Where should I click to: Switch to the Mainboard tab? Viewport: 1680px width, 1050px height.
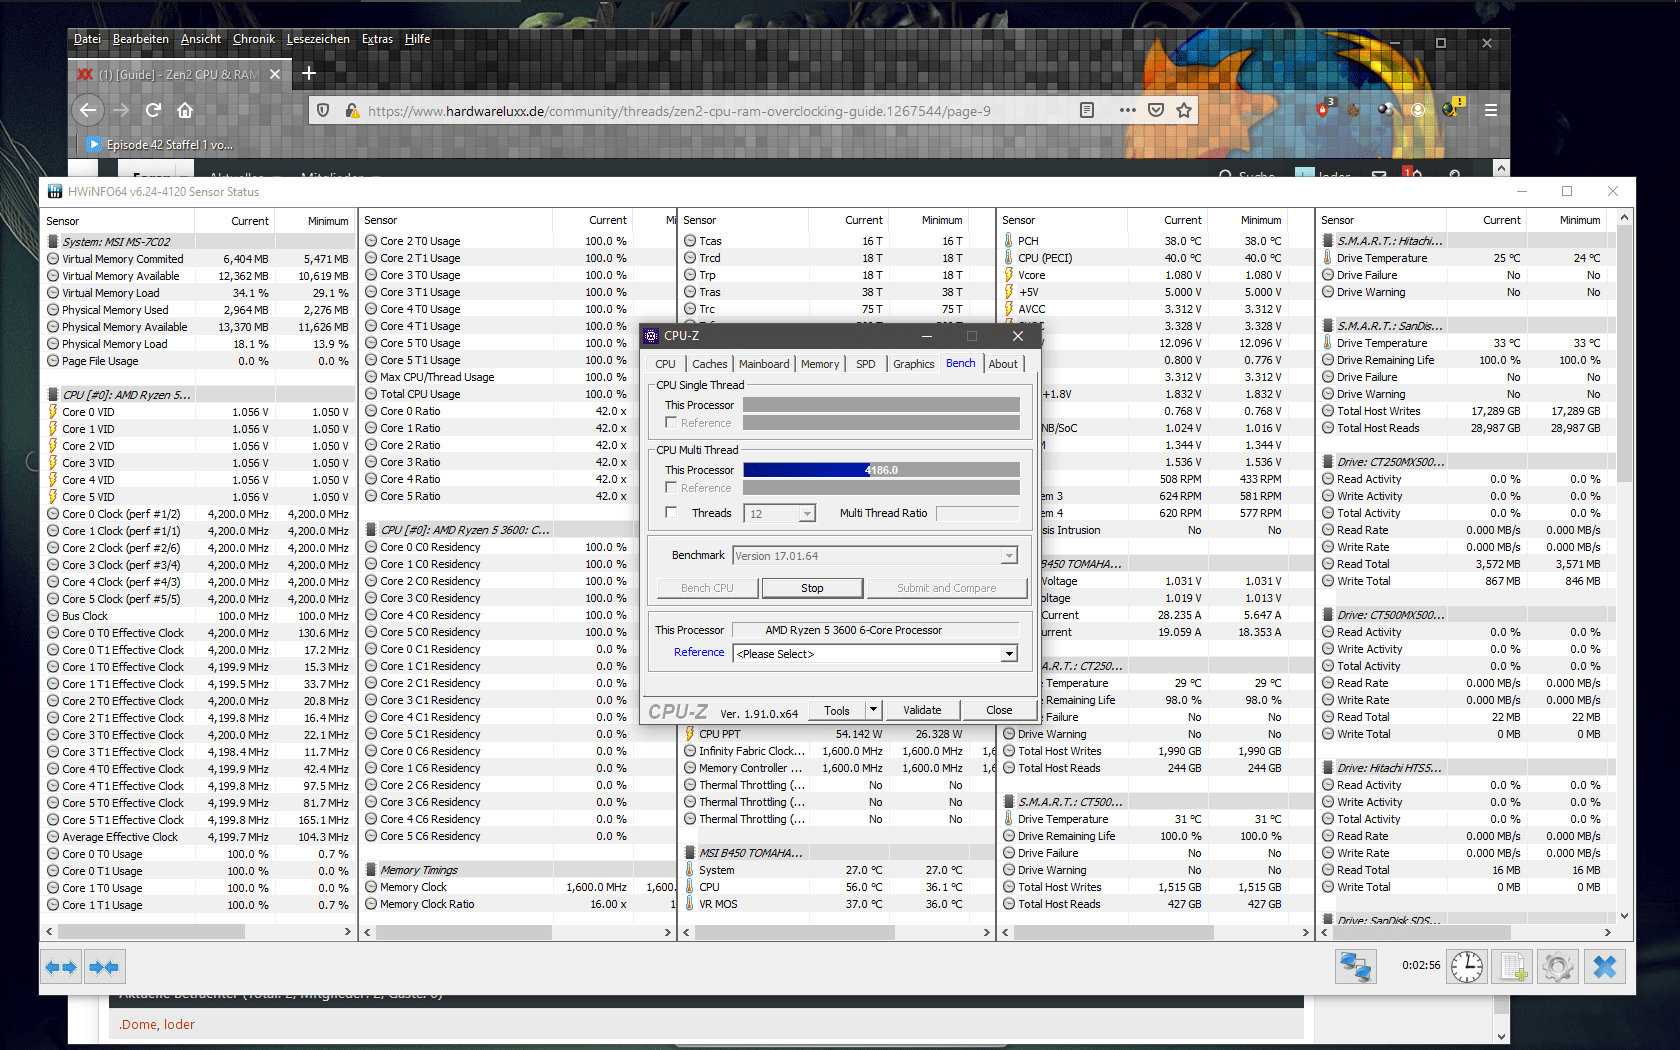[764, 364]
